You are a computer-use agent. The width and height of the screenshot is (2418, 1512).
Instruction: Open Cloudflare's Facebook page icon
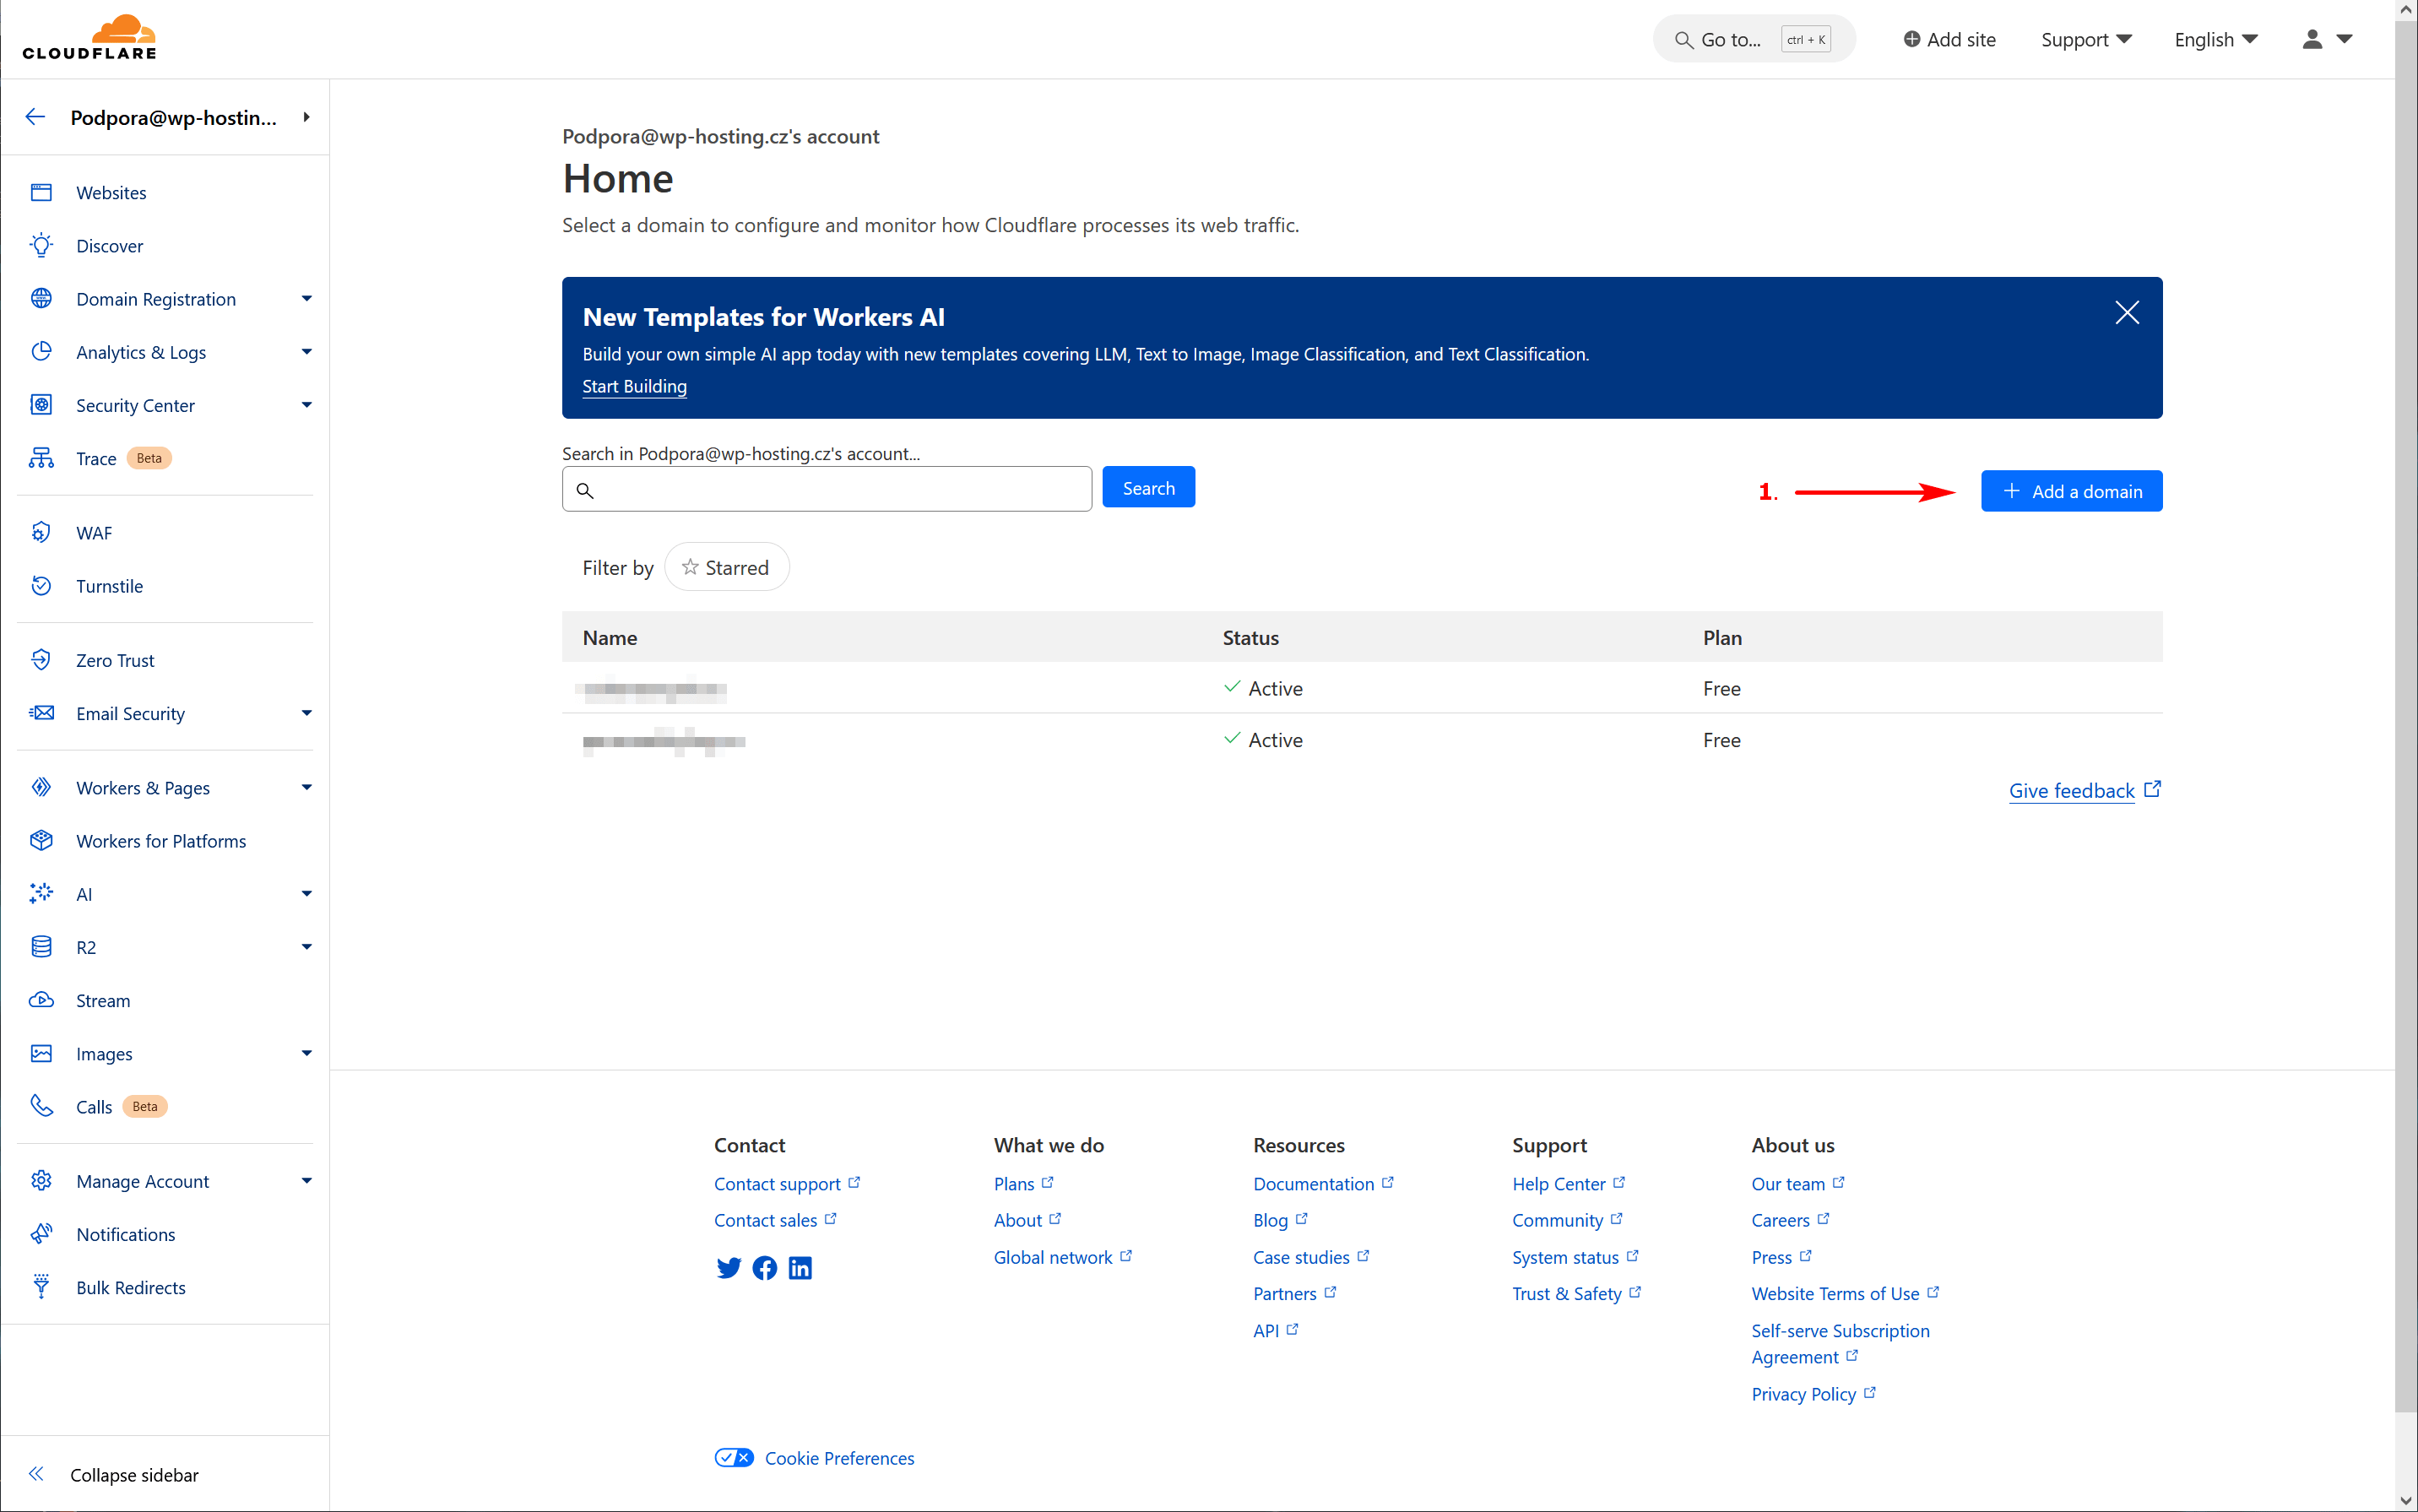click(765, 1268)
